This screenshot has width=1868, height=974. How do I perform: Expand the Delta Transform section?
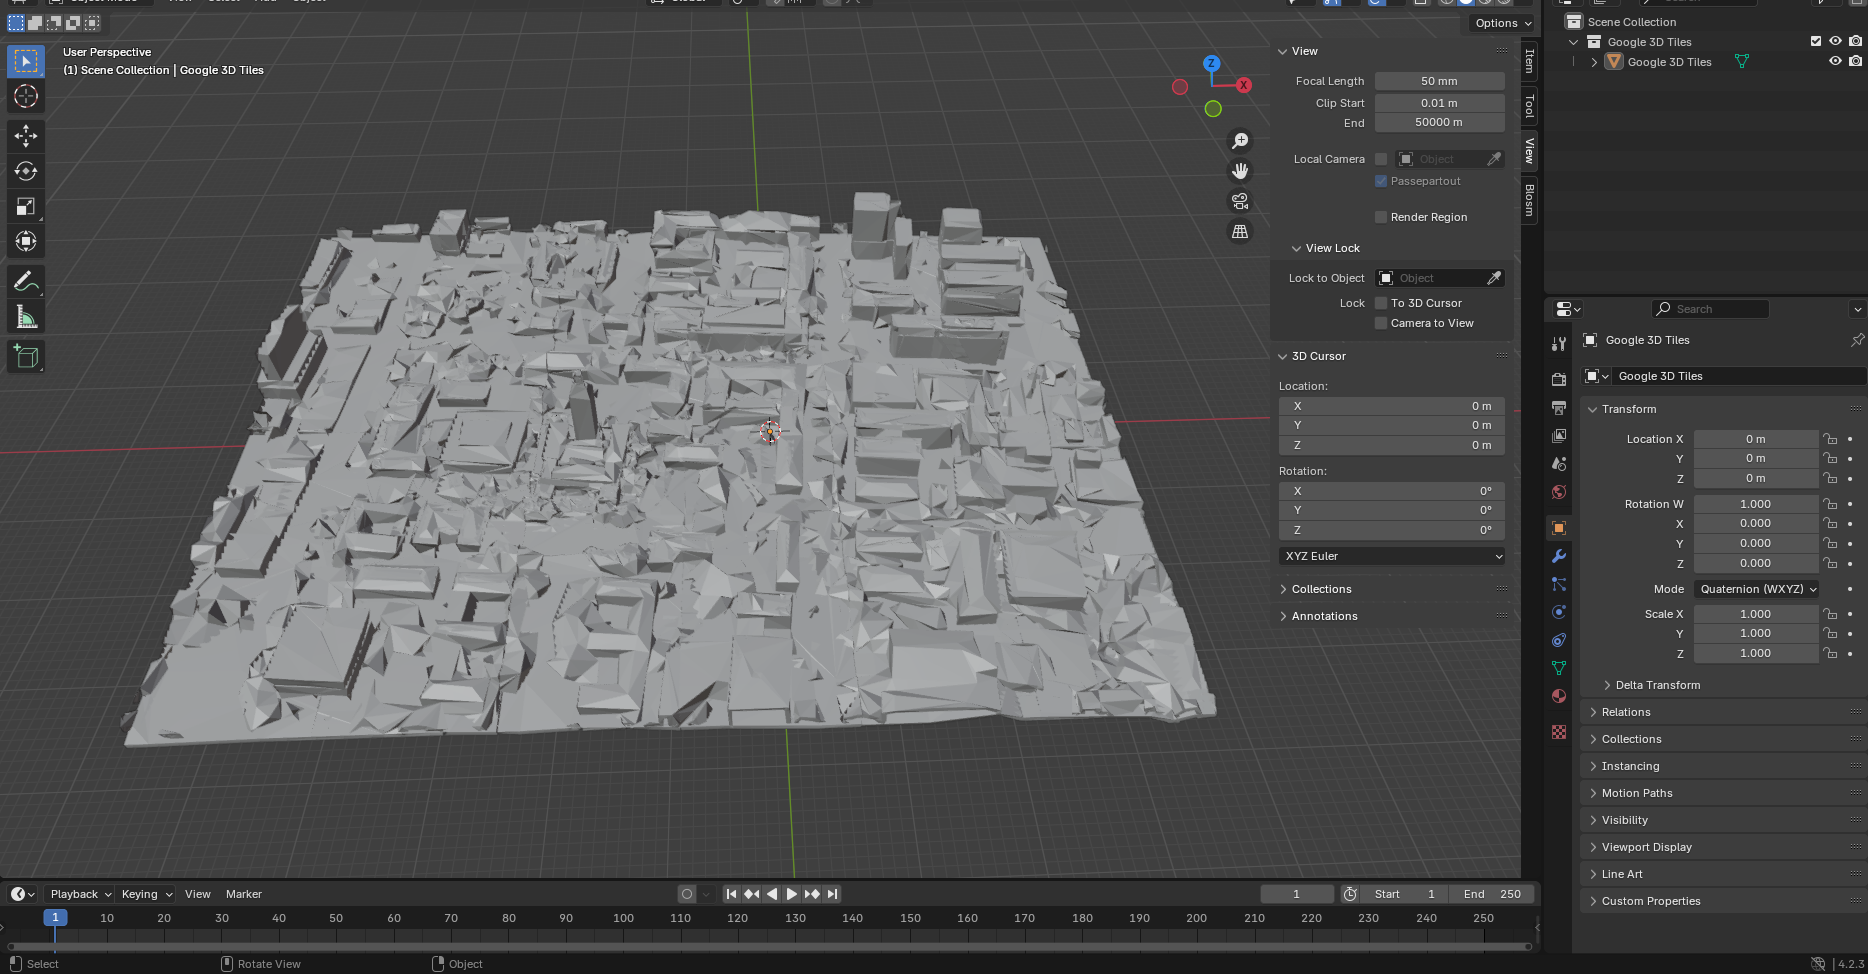pos(1657,685)
